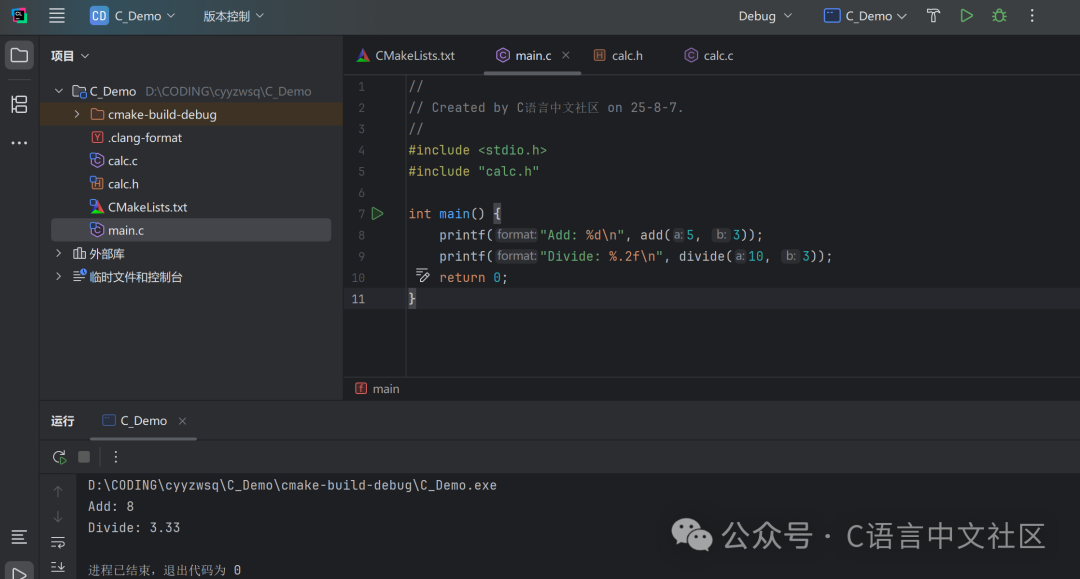This screenshot has height=579, width=1080.
Task: Click the down arrow in run console
Action: click(x=58, y=516)
